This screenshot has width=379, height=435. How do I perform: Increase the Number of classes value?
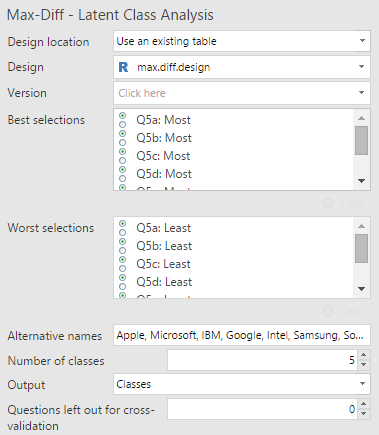(x=364, y=355)
